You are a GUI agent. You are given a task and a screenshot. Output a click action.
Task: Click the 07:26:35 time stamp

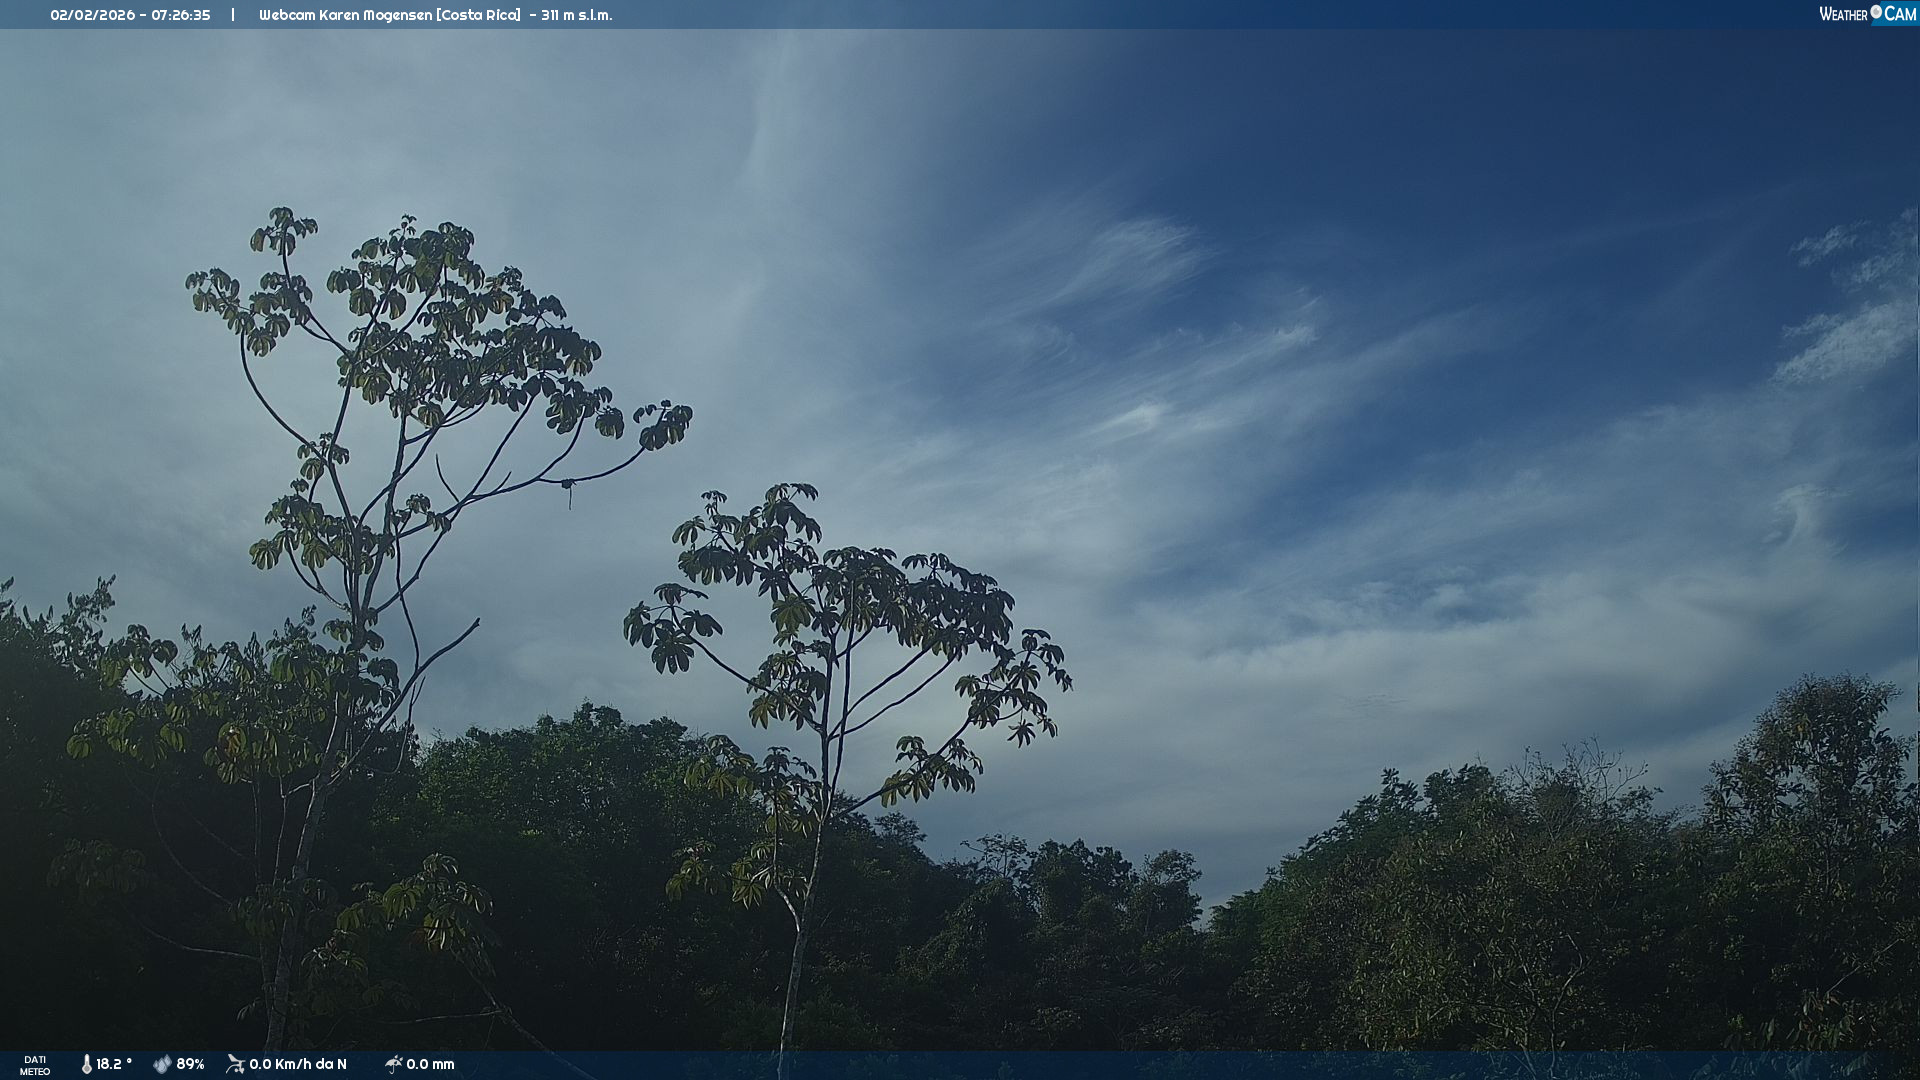[x=181, y=15]
